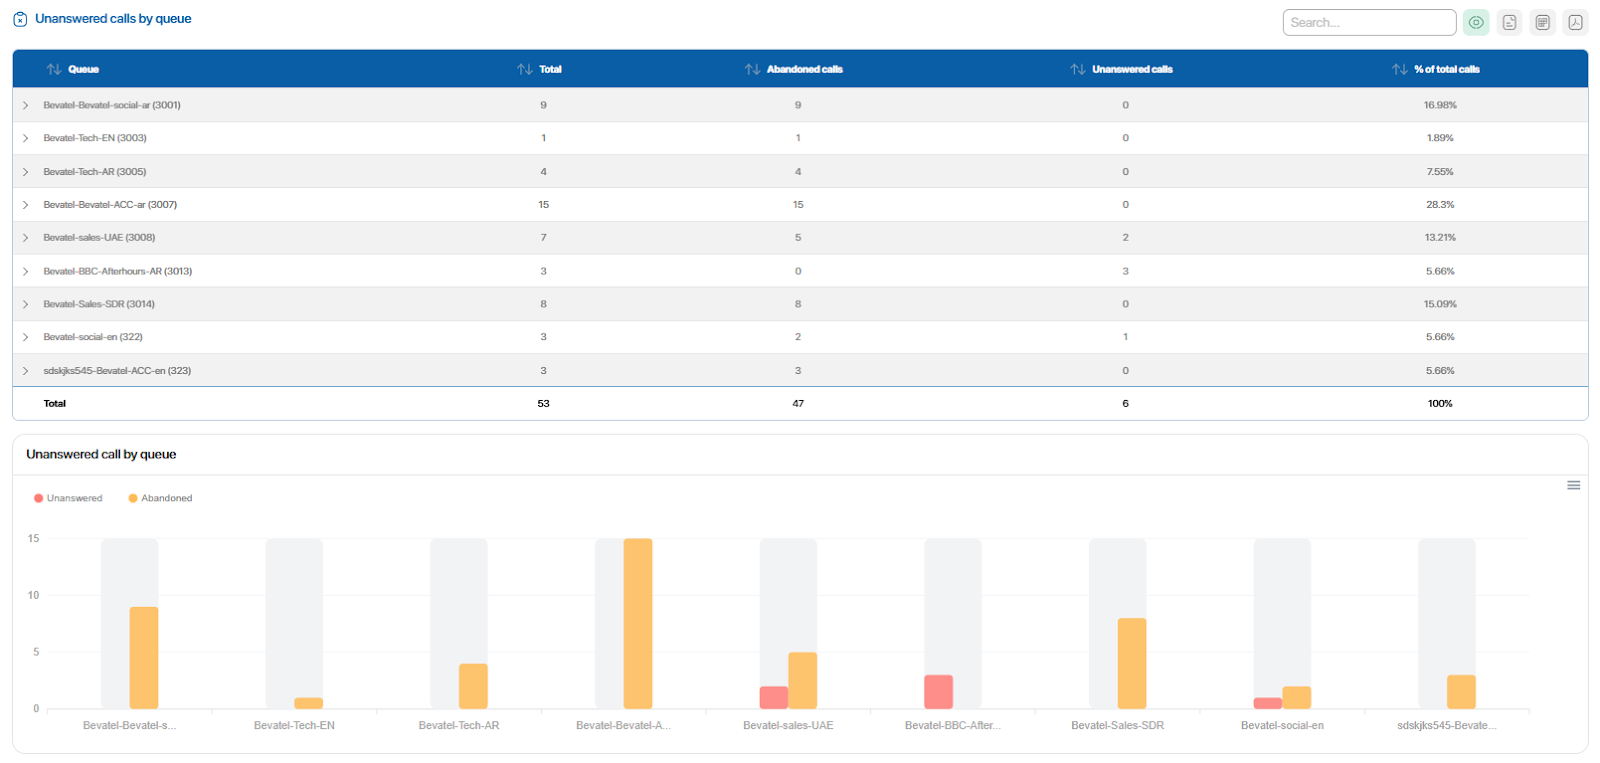Expand the Bevatel-Bevatel-social-ar (3001) row
Viewport: 1600px width, 763px height.
[26, 105]
